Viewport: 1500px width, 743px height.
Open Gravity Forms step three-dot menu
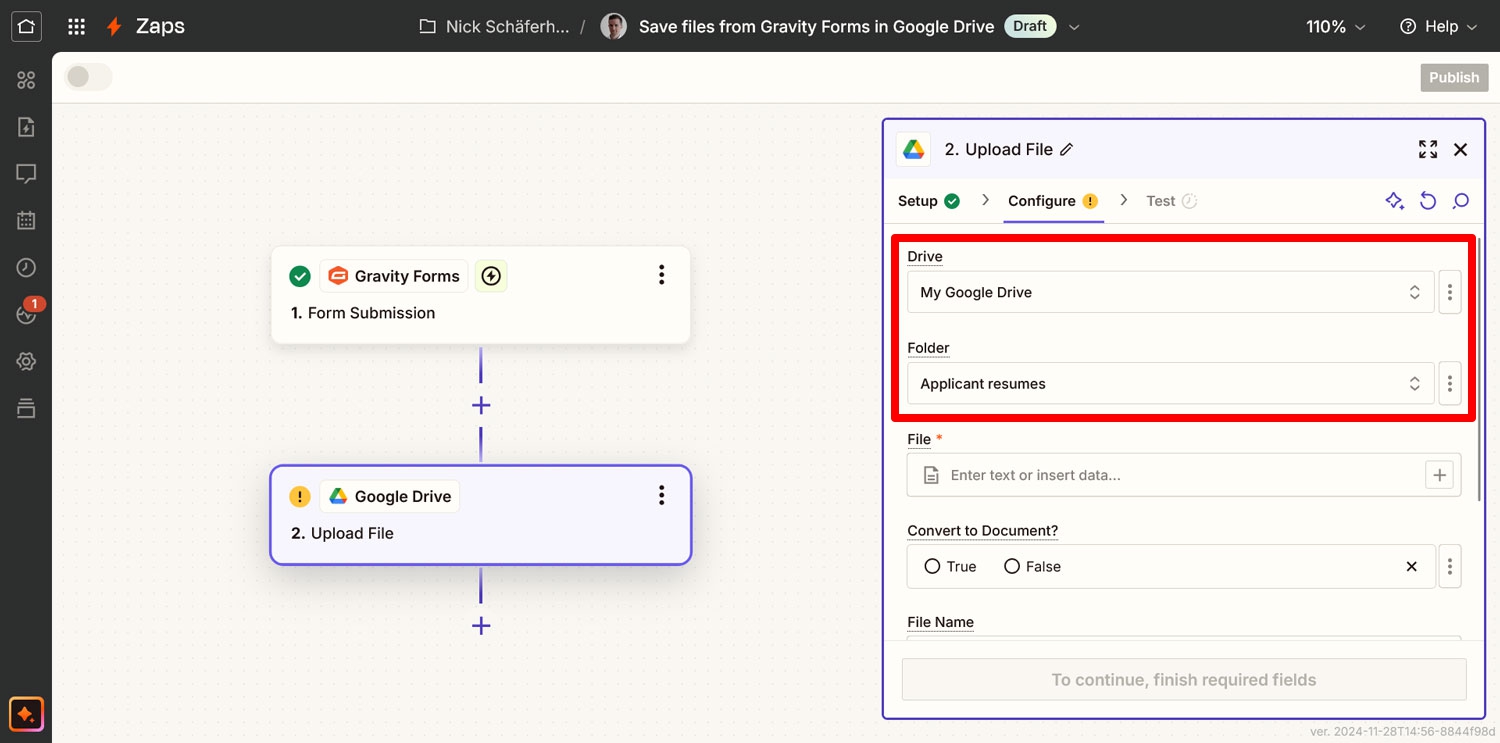(661, 275)
